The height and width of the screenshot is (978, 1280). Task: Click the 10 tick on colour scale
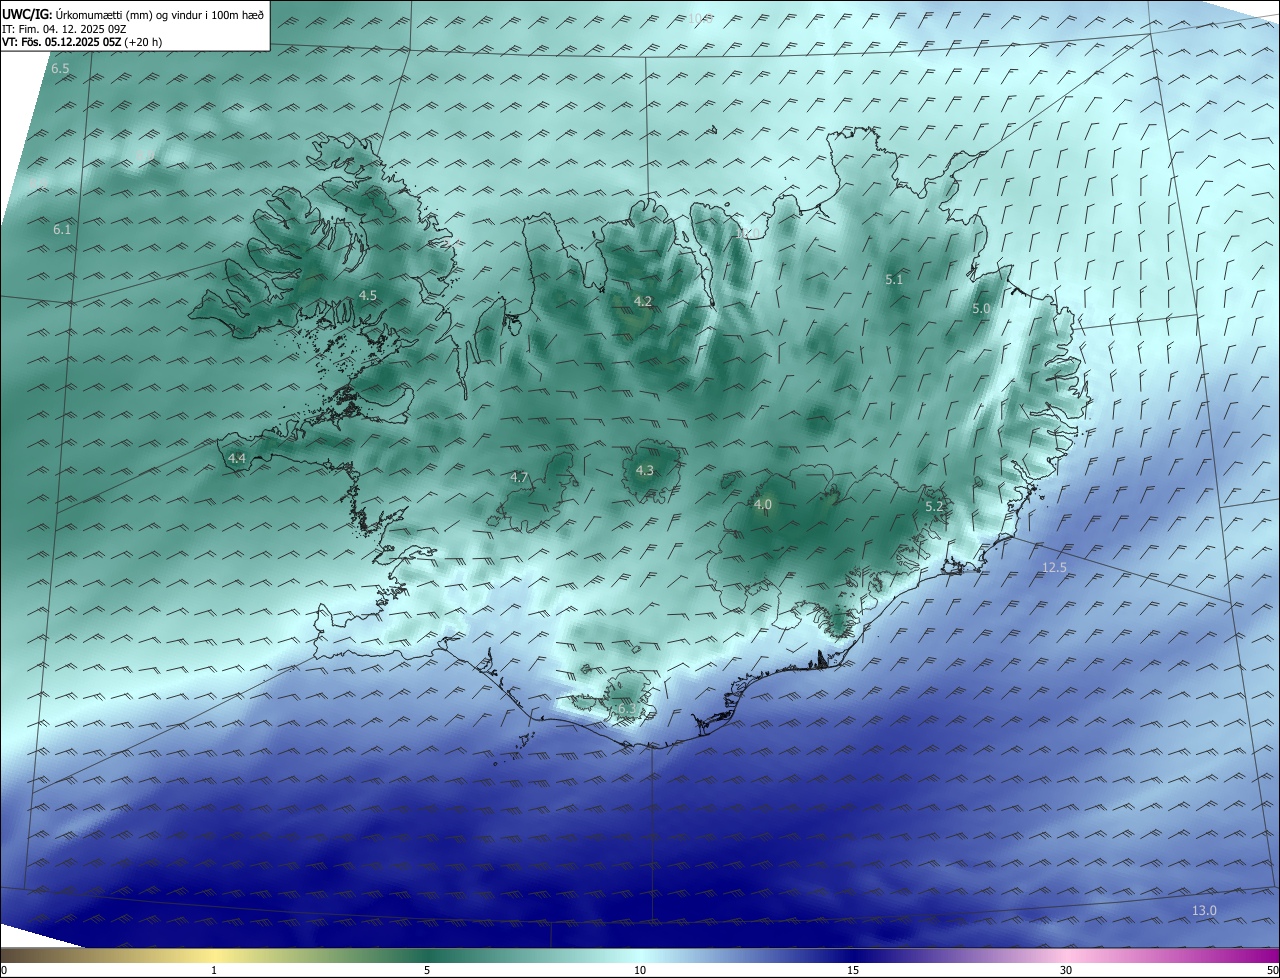point(640,970)
